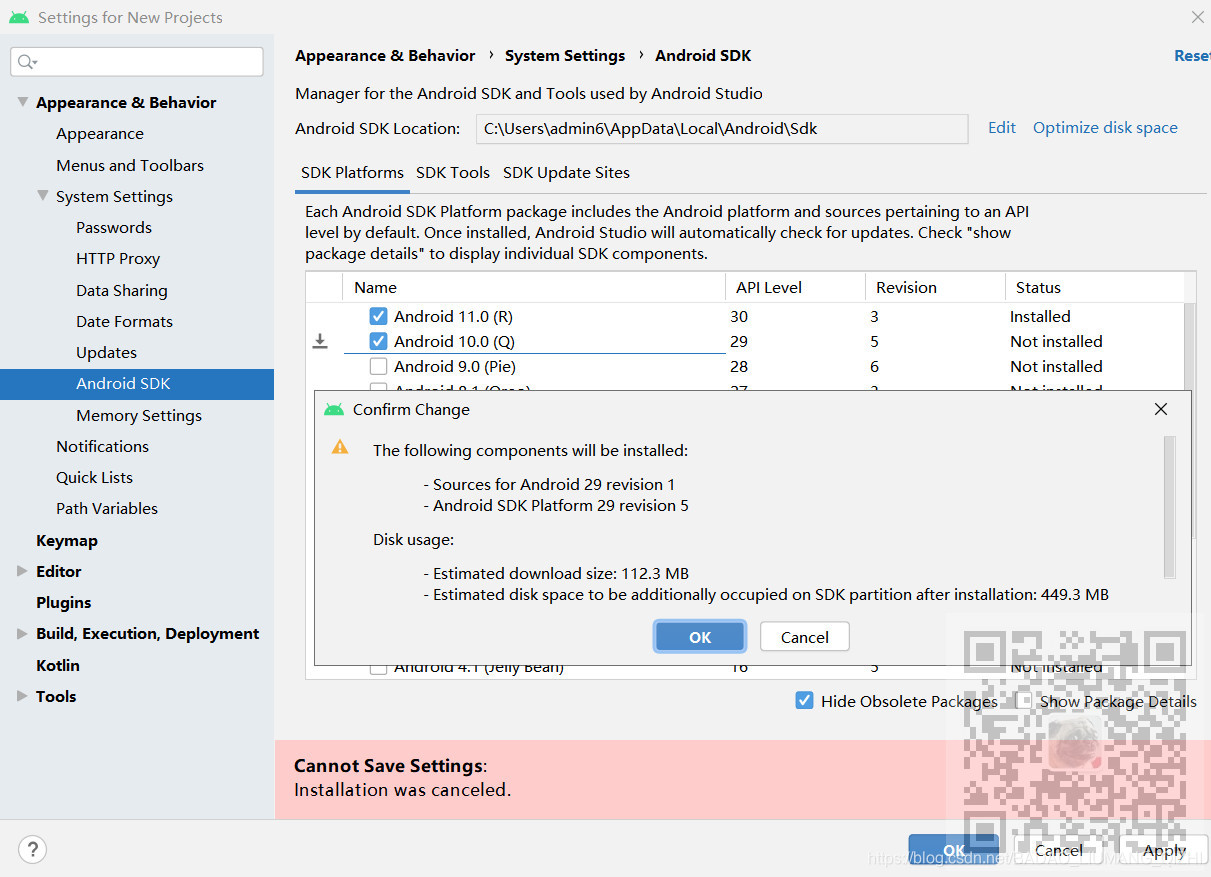Switch to the SDK Platforms tab

(x=352, y=172)
